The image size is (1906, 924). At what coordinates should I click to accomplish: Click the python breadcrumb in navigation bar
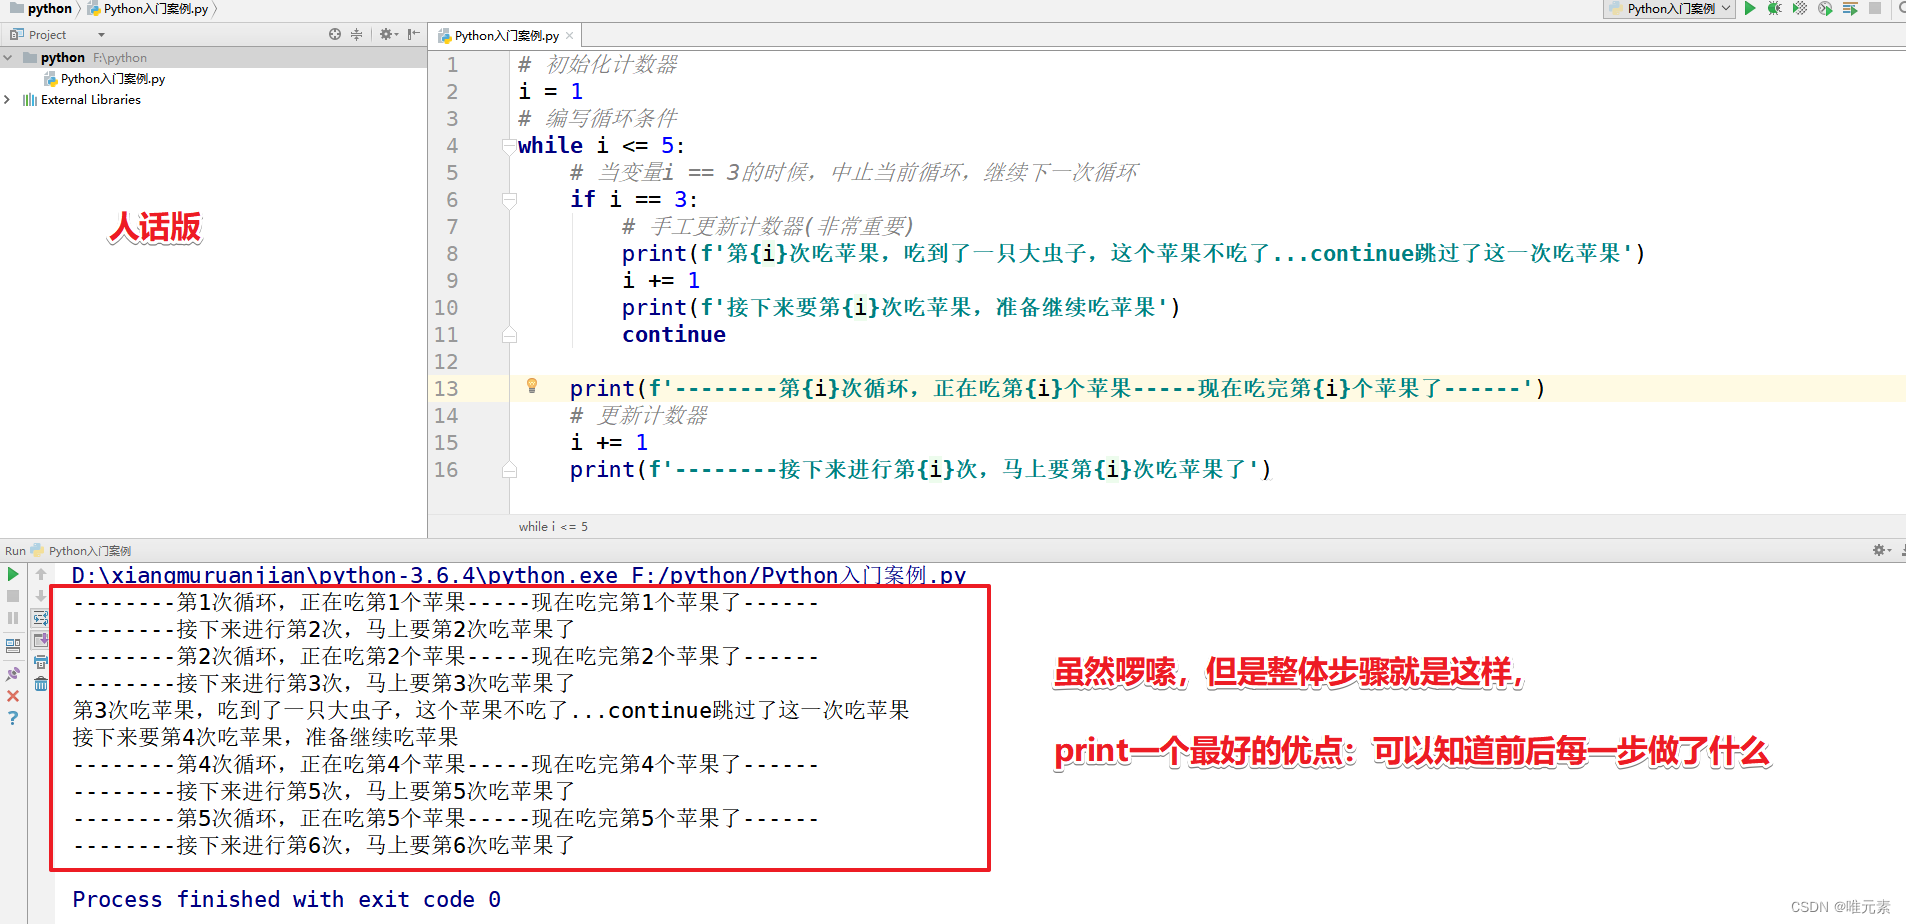click(x=41, y=8)
